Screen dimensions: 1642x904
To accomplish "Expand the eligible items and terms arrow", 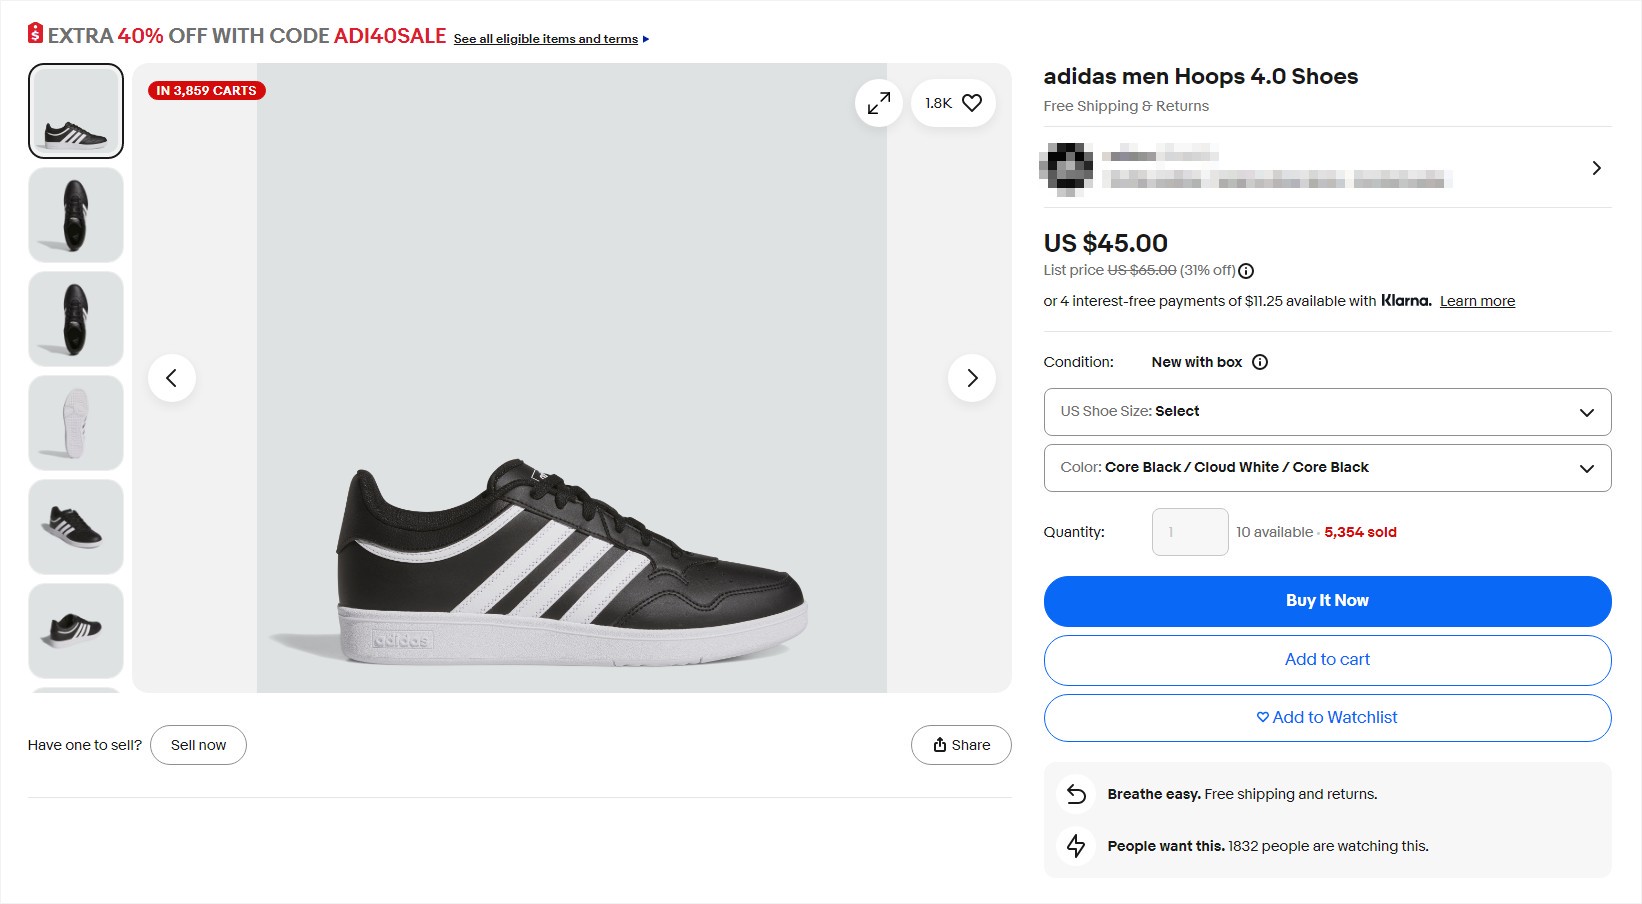I will [x=646, y=39].
